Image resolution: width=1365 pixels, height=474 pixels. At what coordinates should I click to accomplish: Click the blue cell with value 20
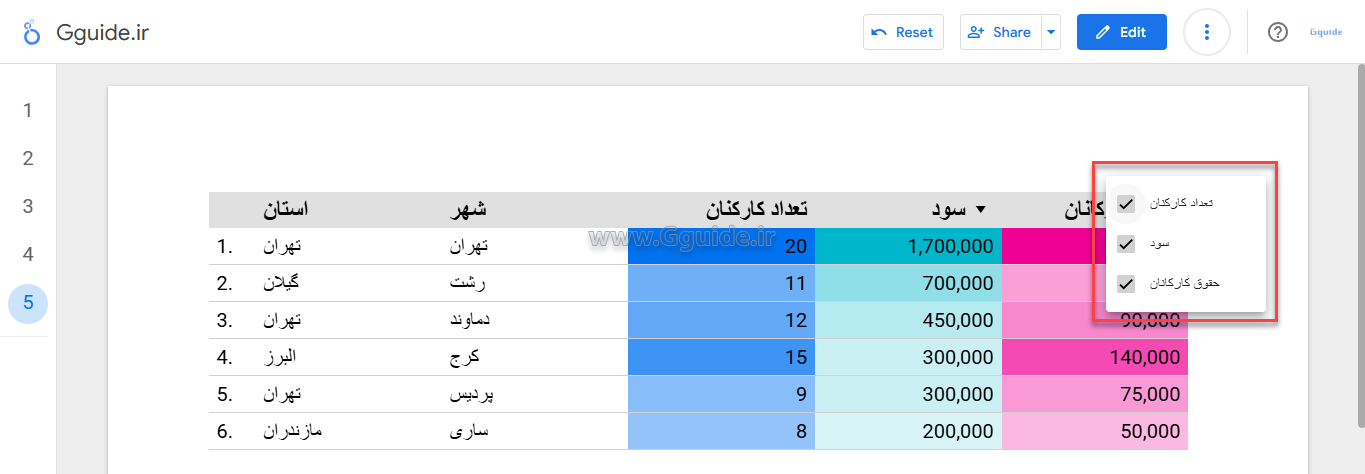click(x=721, y=247)
